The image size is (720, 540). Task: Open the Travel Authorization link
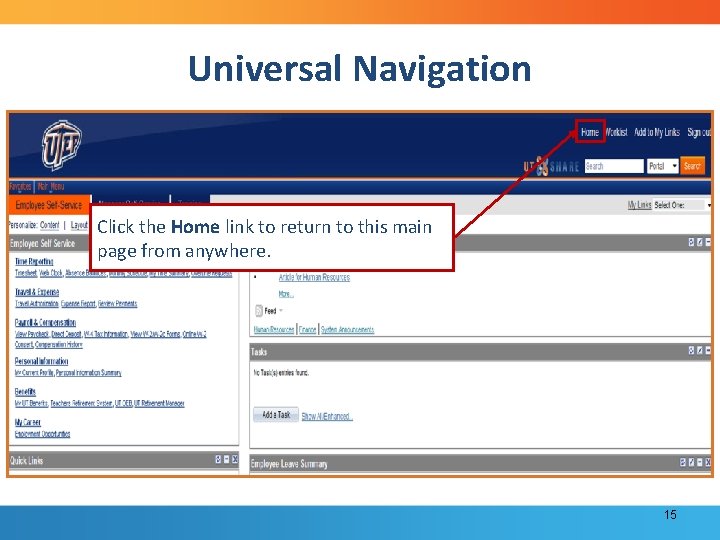point(37,304)
